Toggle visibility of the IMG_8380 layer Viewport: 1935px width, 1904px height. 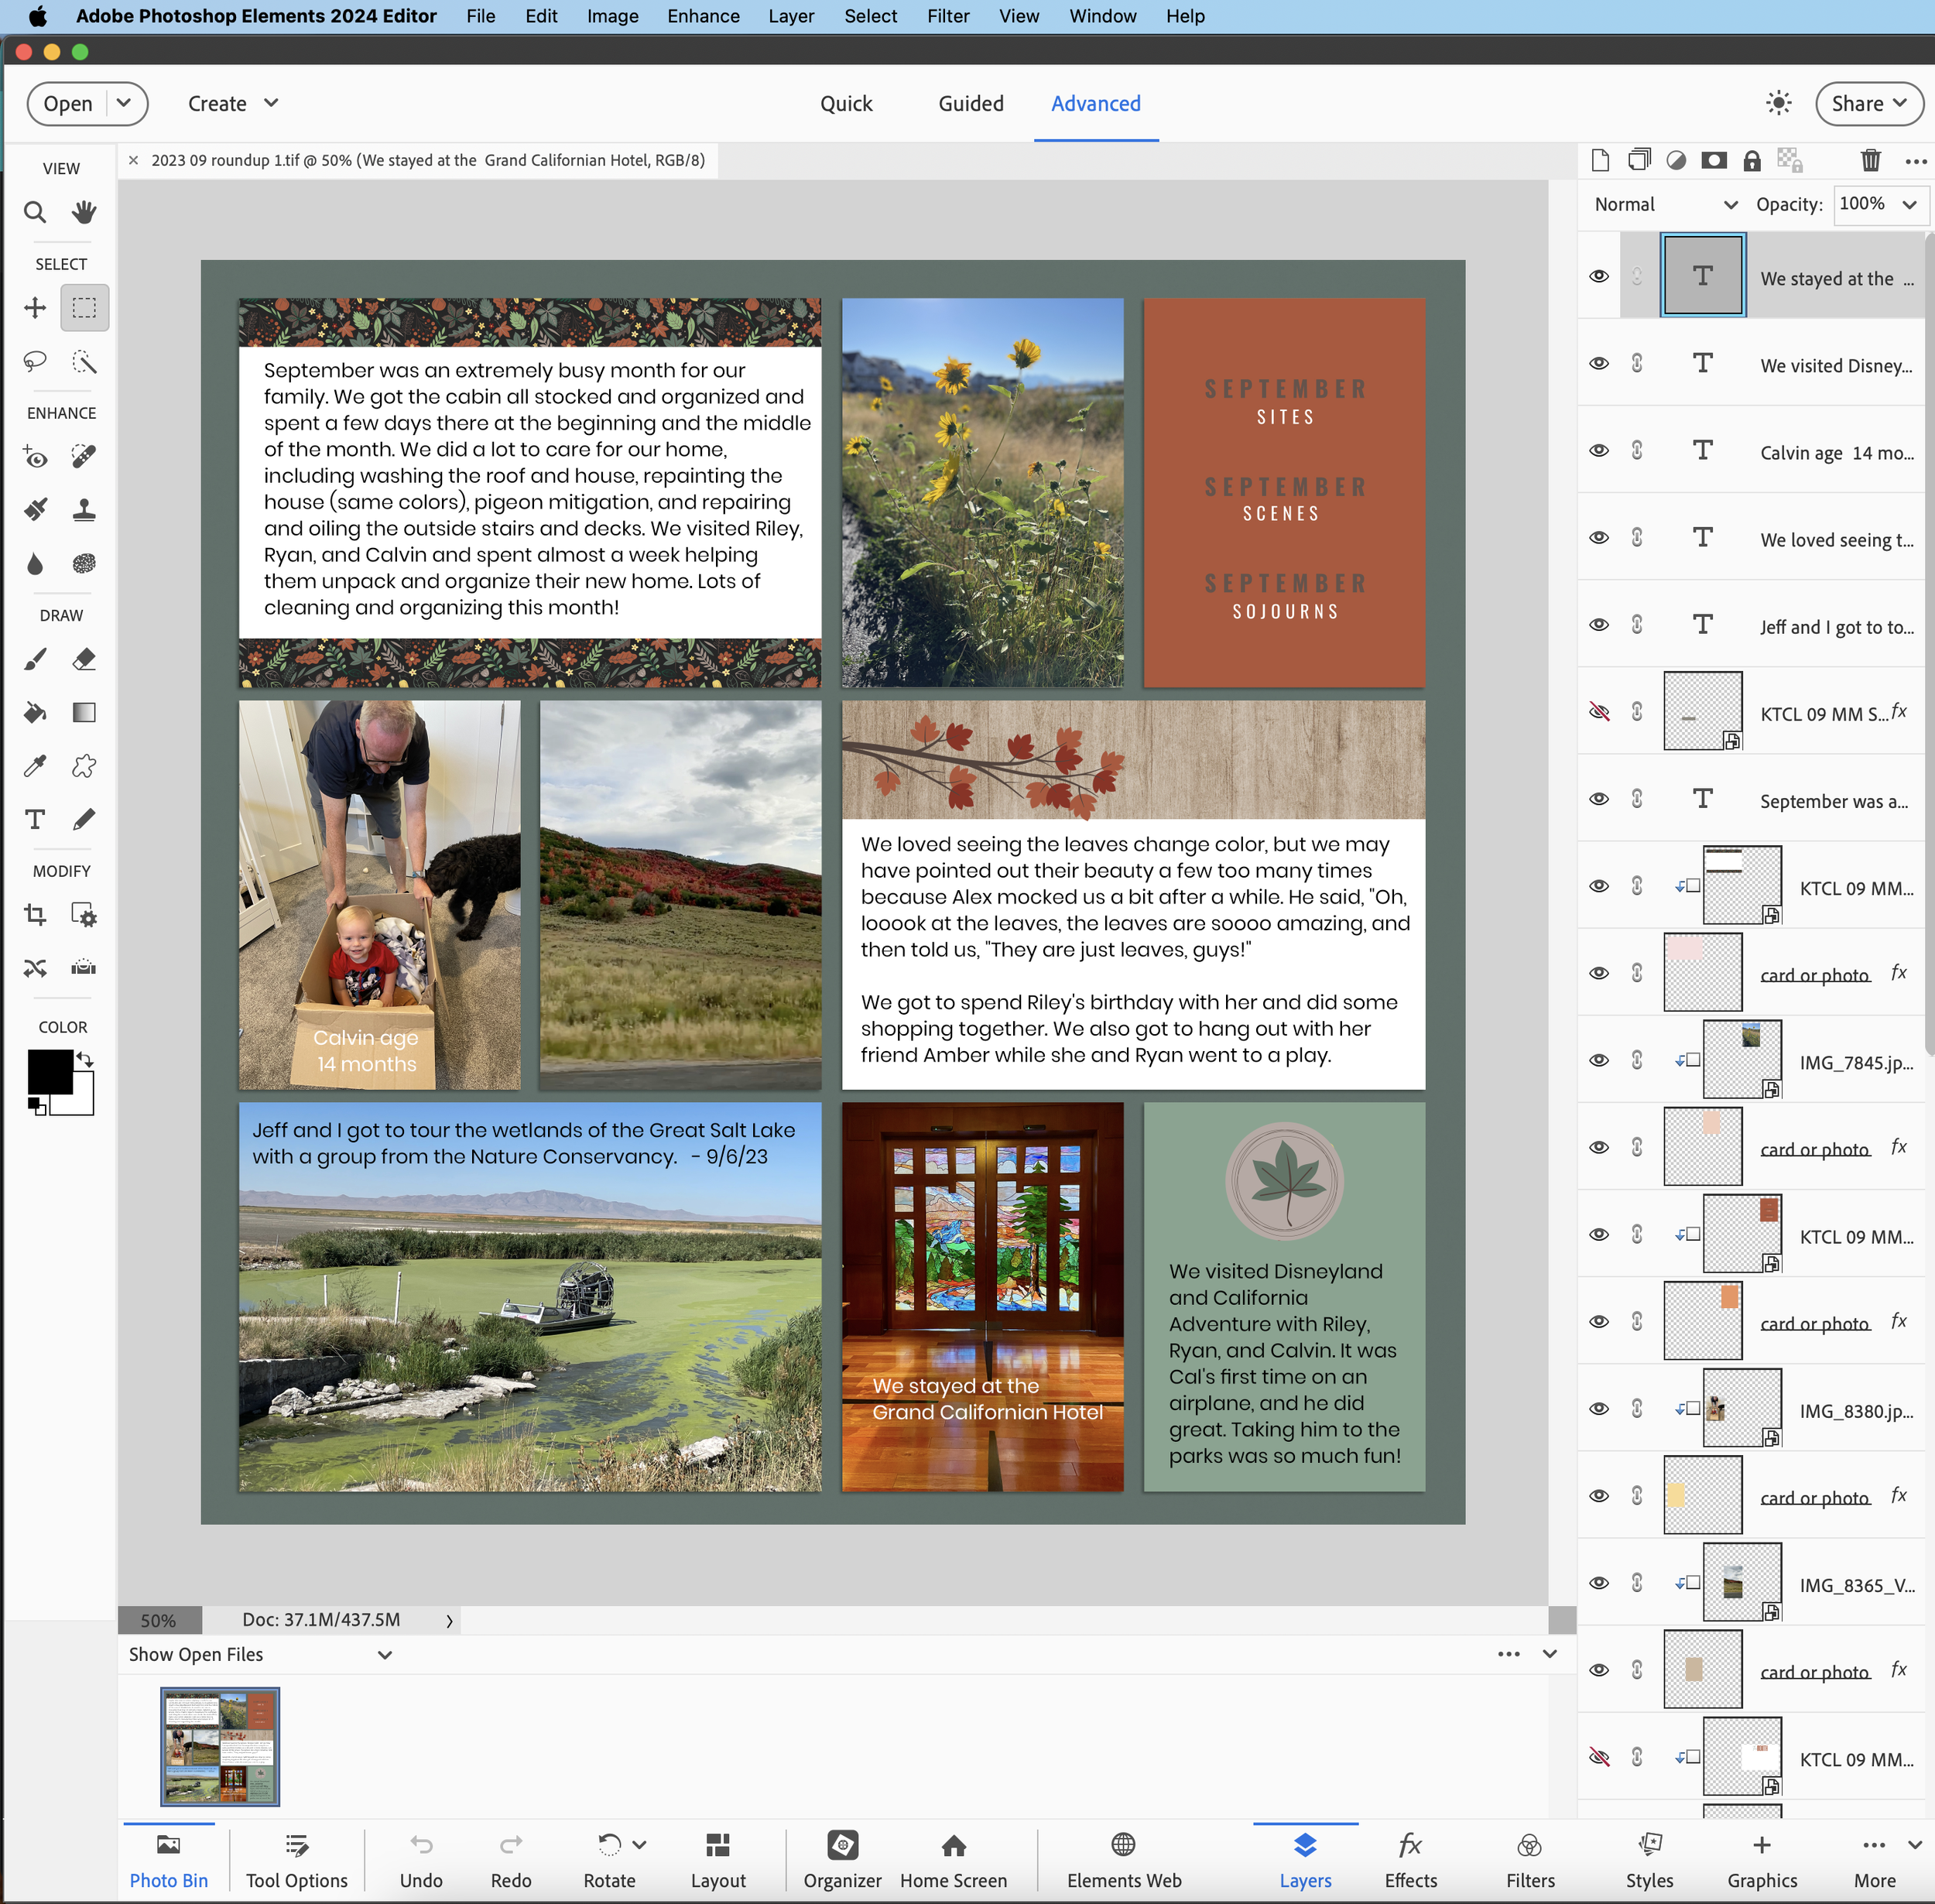pyautogui.click(x=1598, y=1409)
